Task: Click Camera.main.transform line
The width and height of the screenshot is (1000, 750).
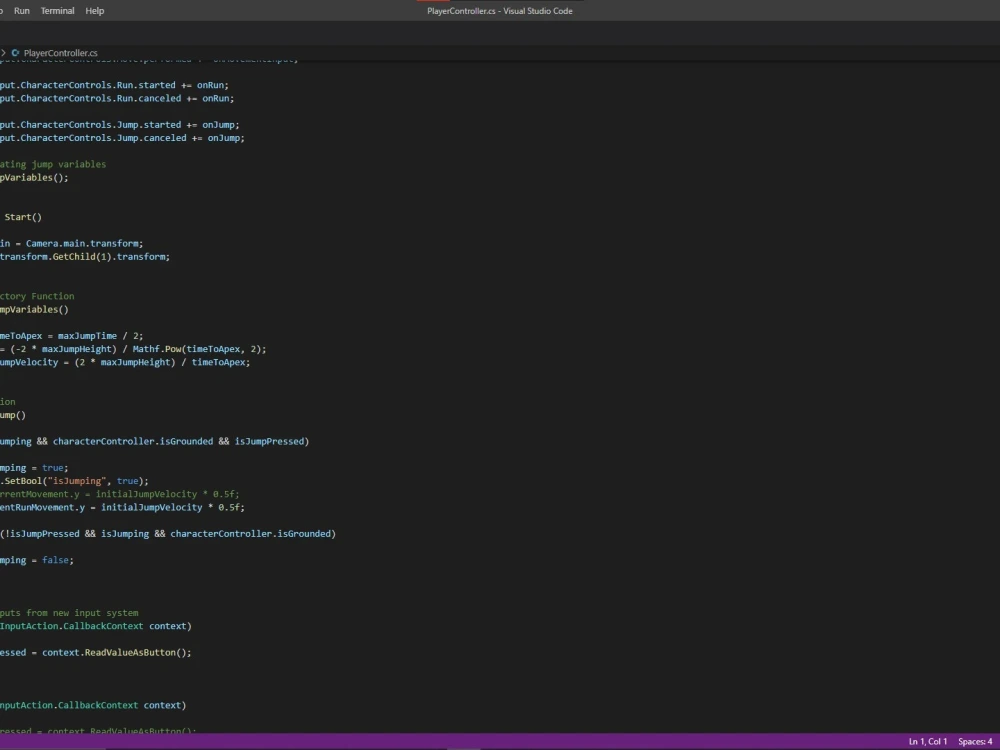Action: 71,243
